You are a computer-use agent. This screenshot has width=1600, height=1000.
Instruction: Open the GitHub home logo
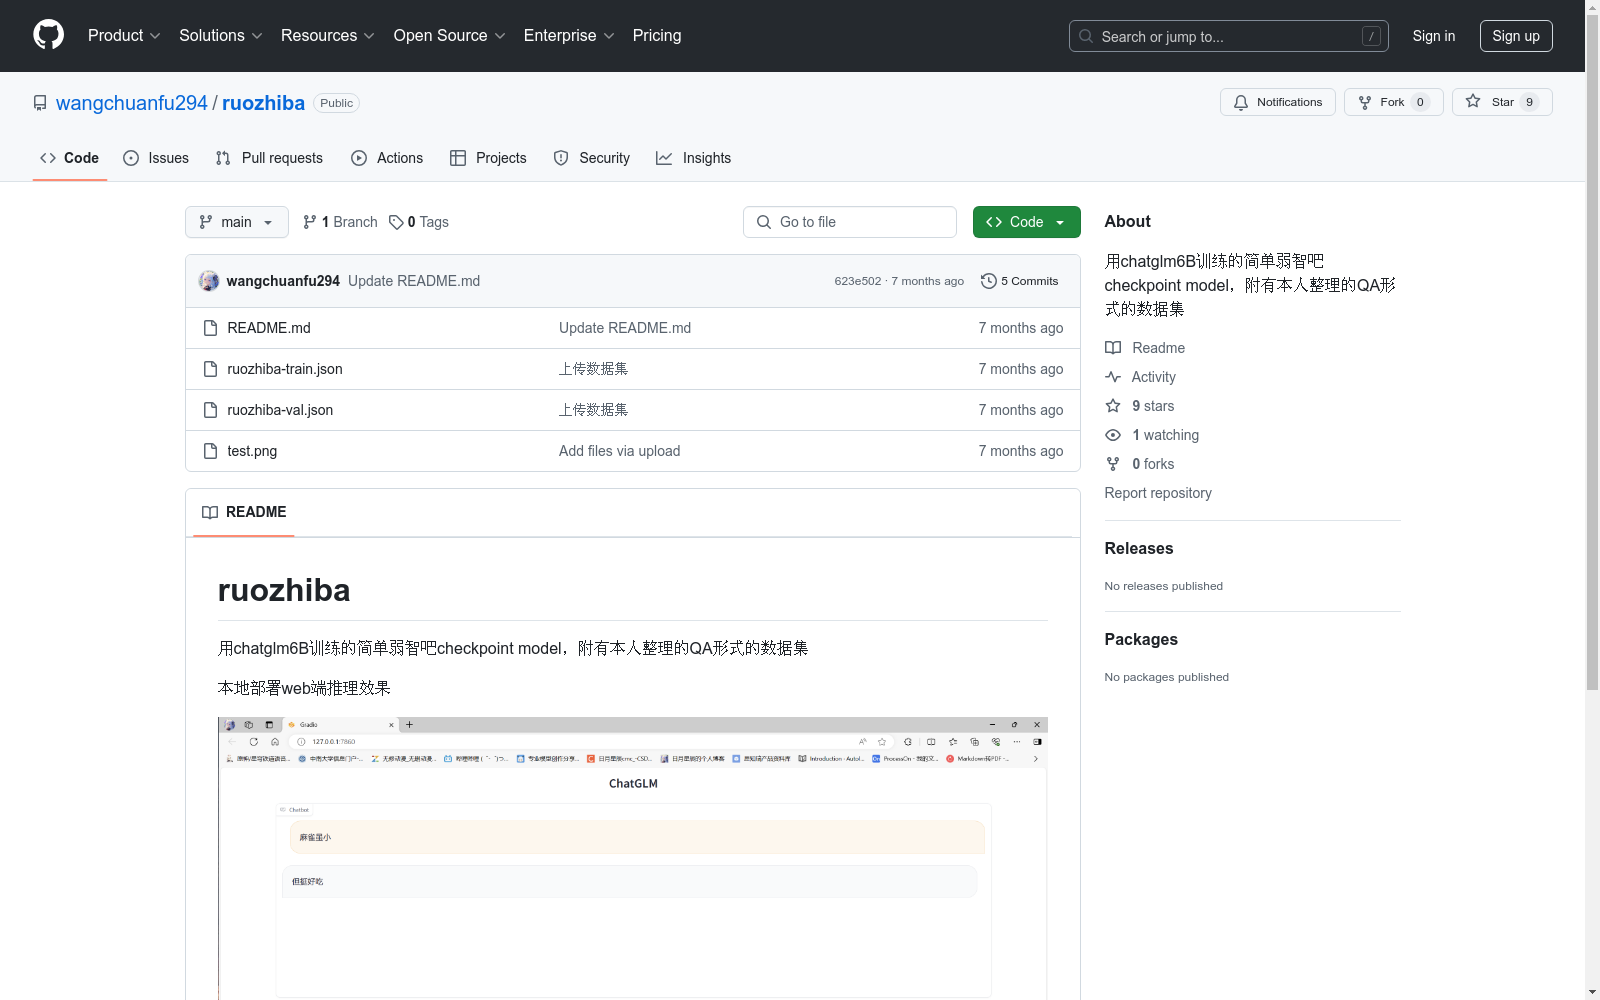[x=48, y=35]
